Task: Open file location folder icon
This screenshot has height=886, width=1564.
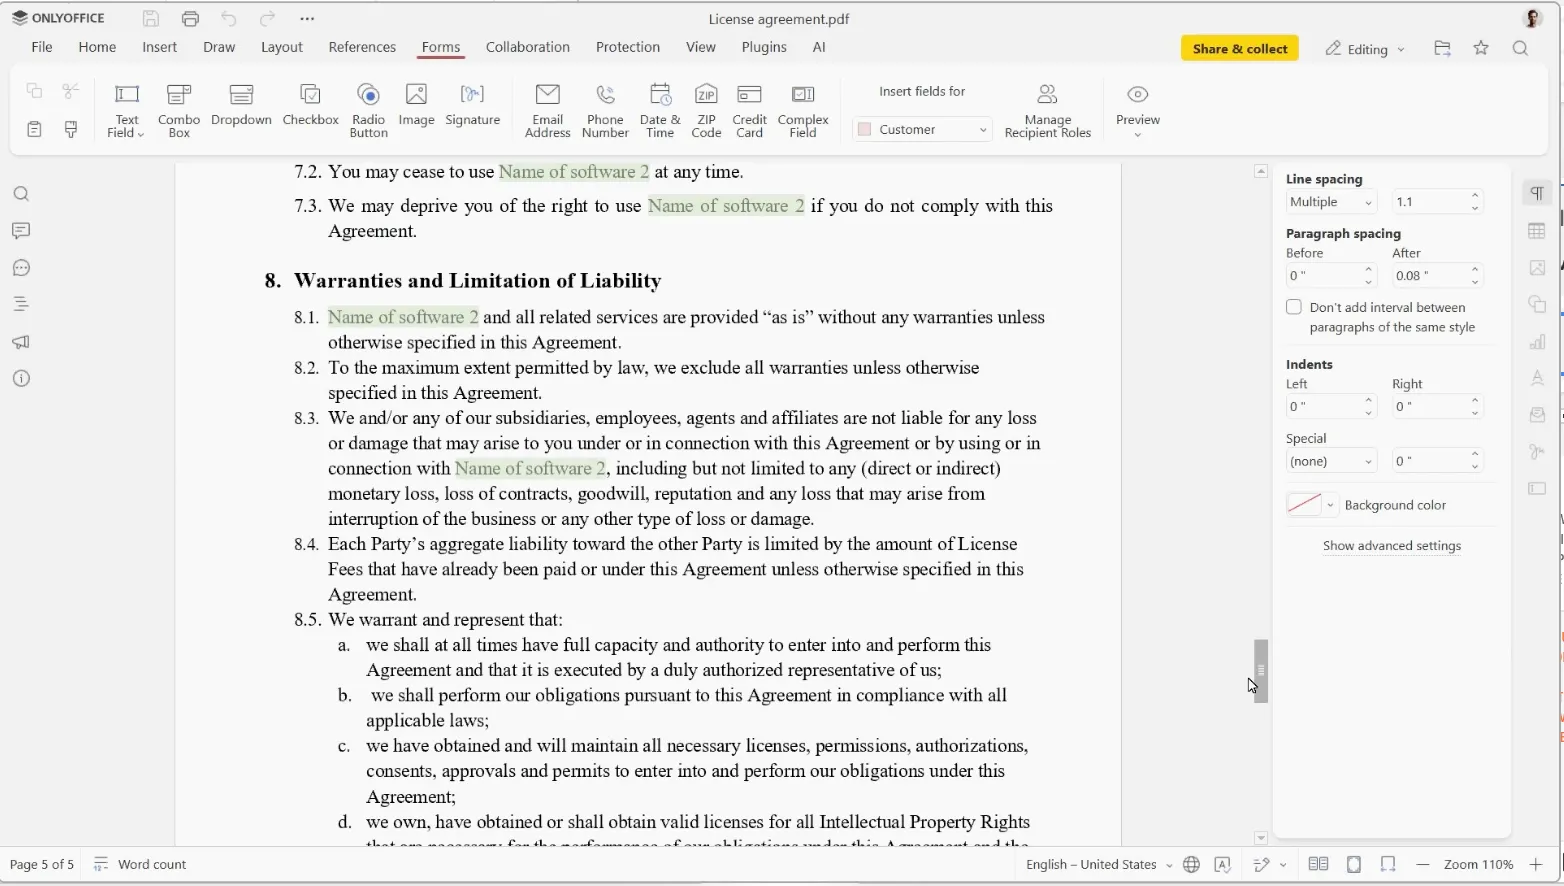Action: pos(1442,48)
